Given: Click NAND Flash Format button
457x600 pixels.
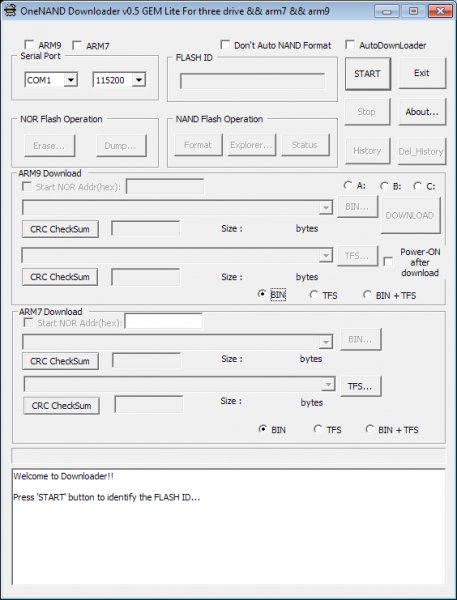Looking at the screenshot, I should point(198,145).
